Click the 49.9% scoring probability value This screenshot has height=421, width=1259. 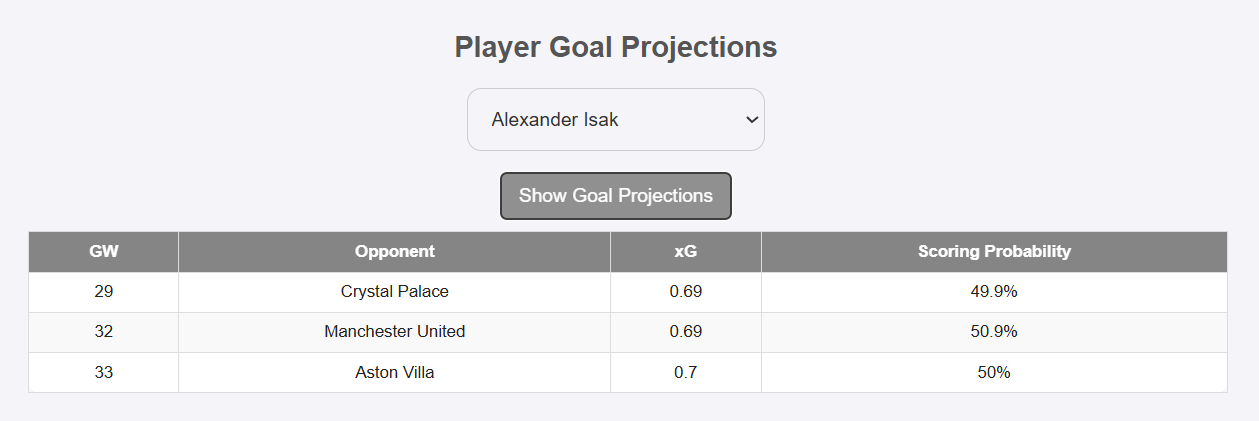[994, 292]
